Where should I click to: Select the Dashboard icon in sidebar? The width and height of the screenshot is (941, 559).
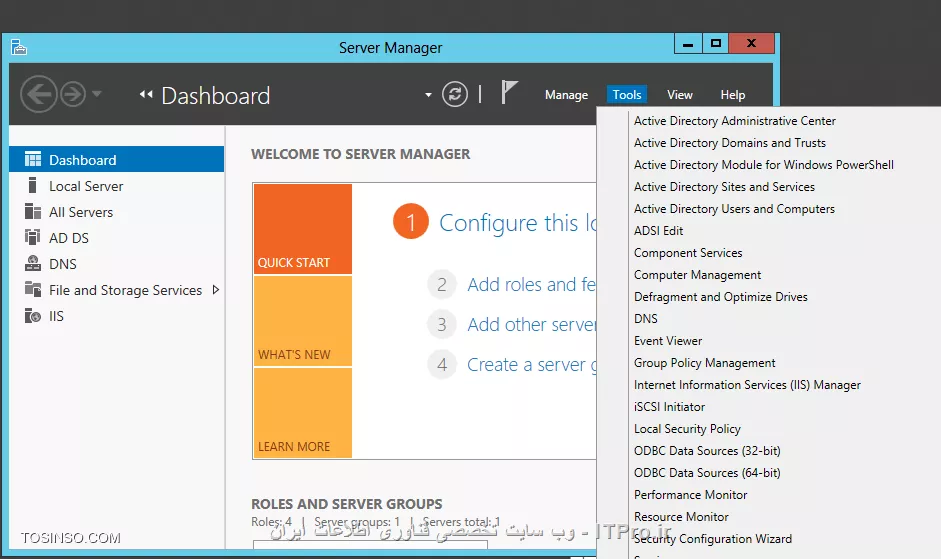[x=33, y=159]
